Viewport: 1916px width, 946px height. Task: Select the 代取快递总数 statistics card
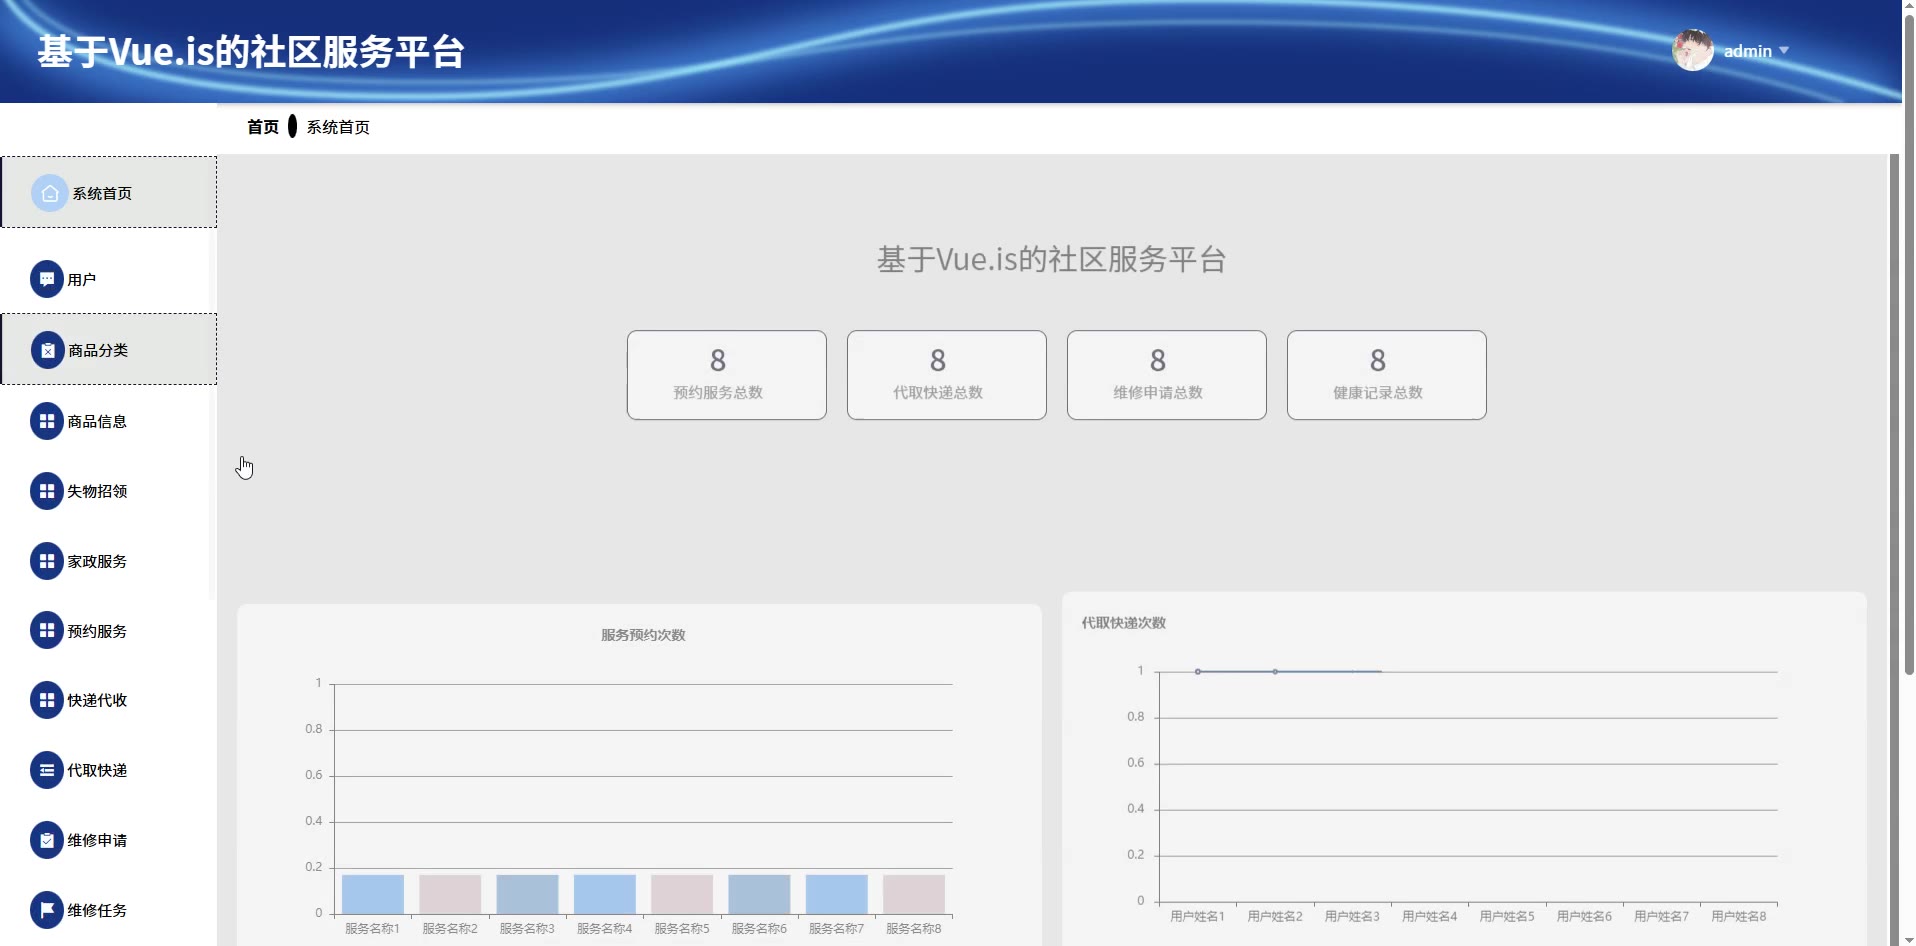coord(947,375)
